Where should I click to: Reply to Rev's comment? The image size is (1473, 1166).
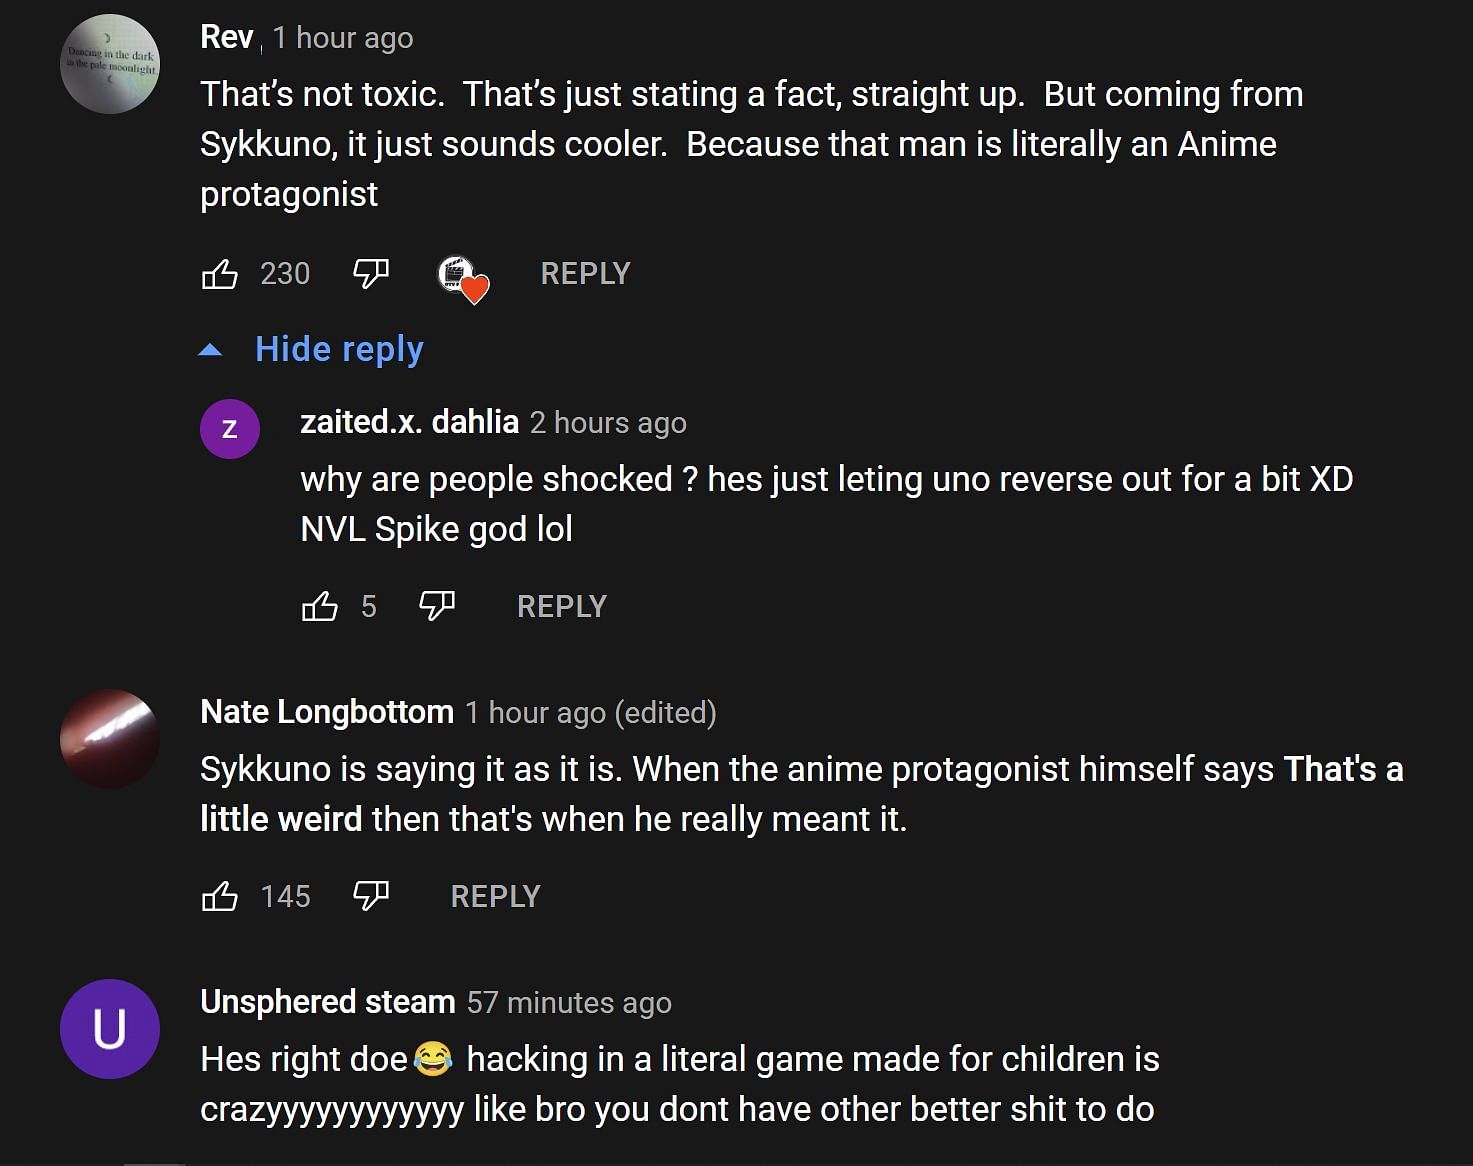pyautogui.click(x=585, y=273)
